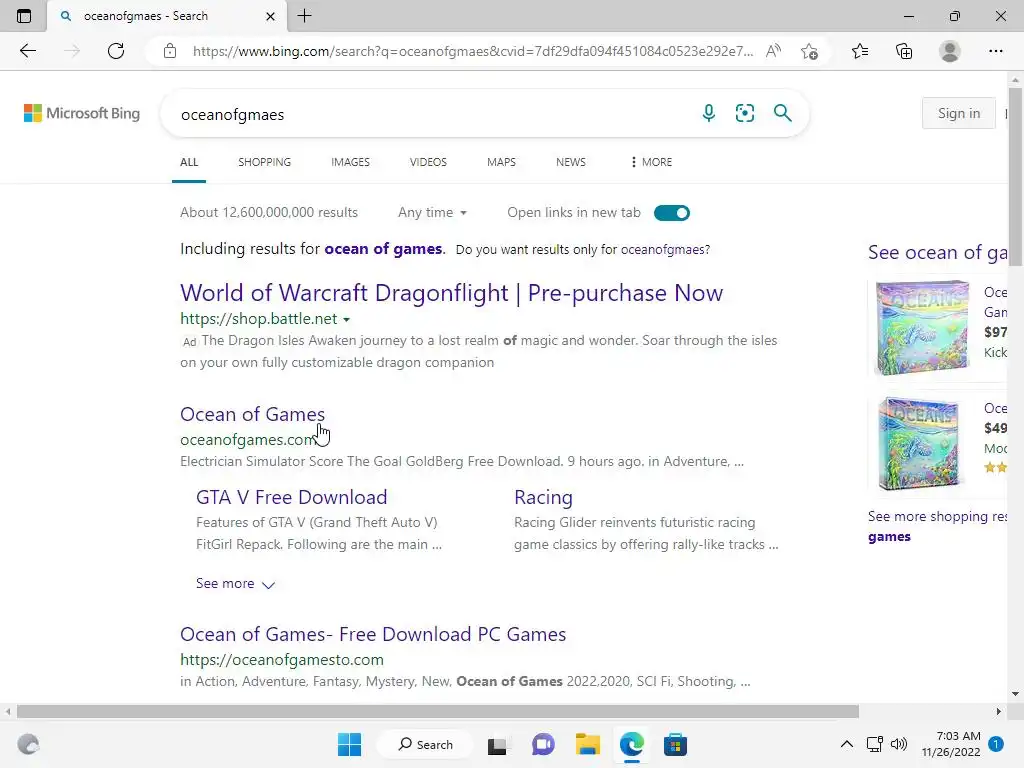
Task: Open World of Warcraft Dragonflight ad
Action: [451, 293]
